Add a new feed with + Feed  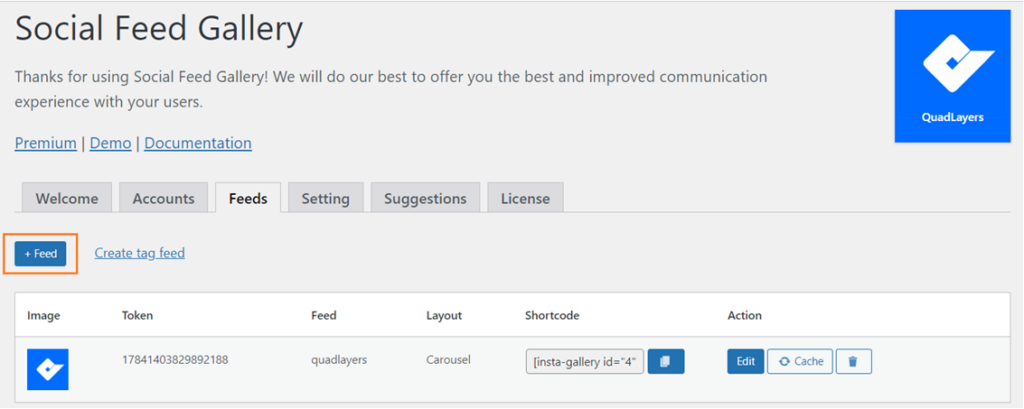[x=40, y=254]
